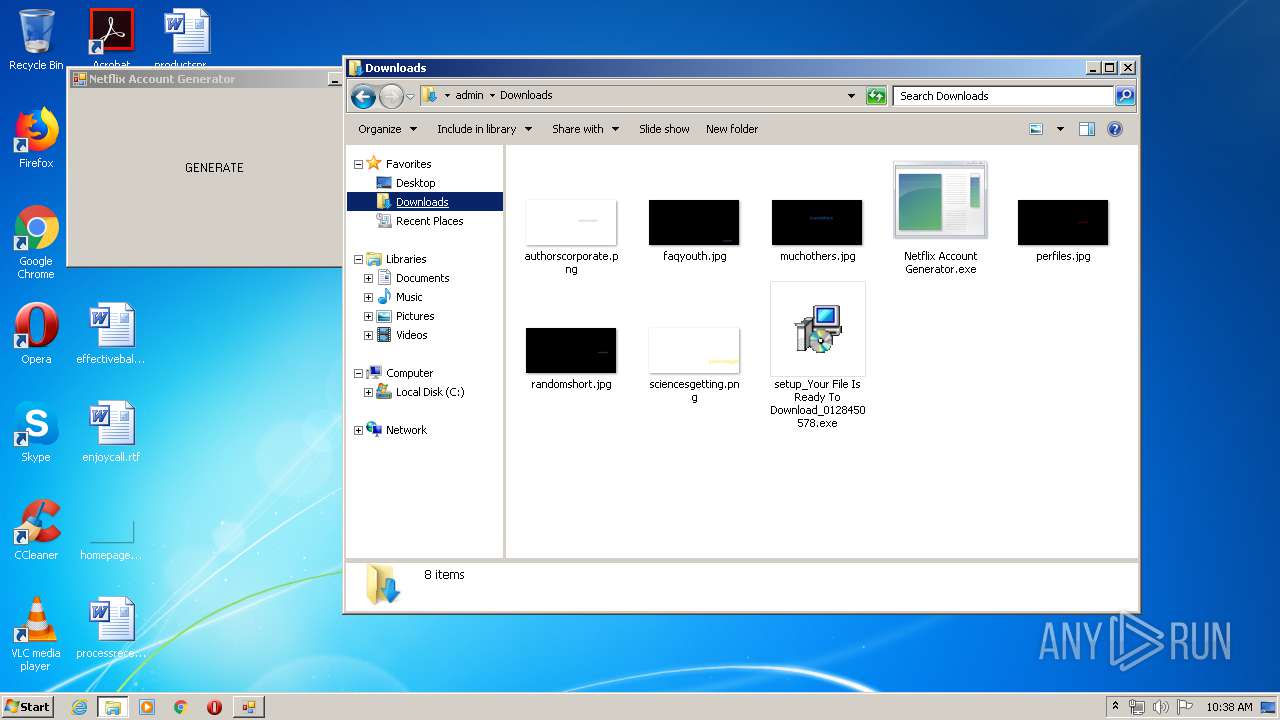Select the setup_Your File Is Ready installer
The image size is (1280, 720).
[818, 356]
